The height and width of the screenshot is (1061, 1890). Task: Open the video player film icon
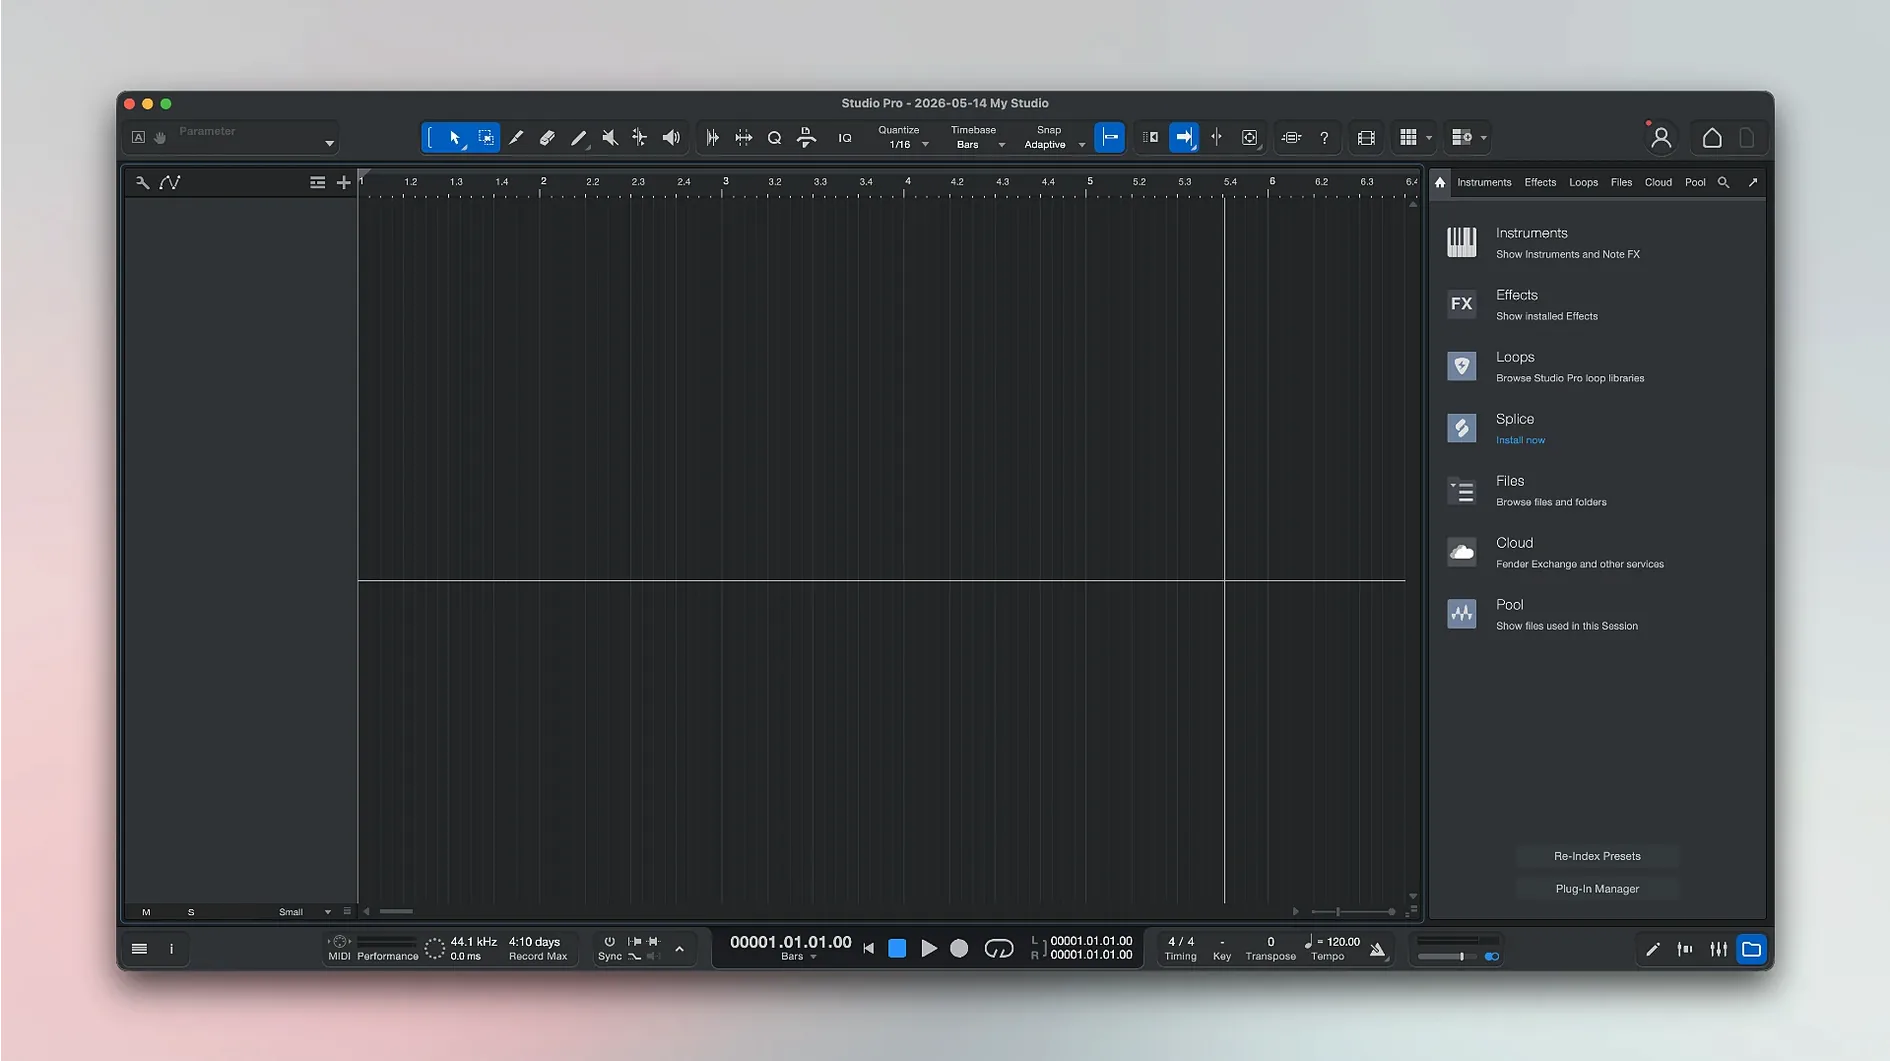[1366, 138]
